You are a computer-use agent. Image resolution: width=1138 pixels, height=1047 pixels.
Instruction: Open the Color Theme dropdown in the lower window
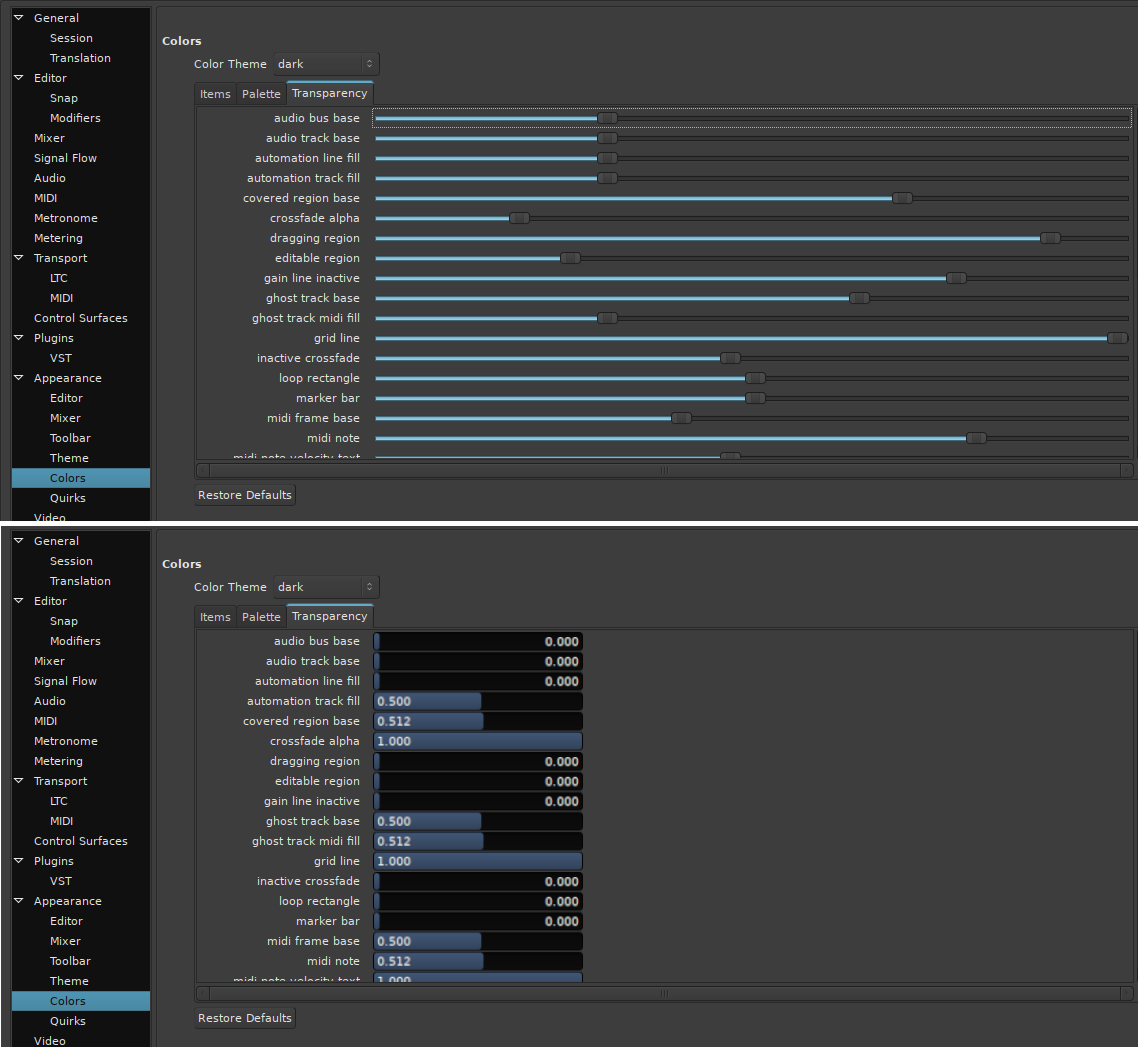tap(326, 587)
